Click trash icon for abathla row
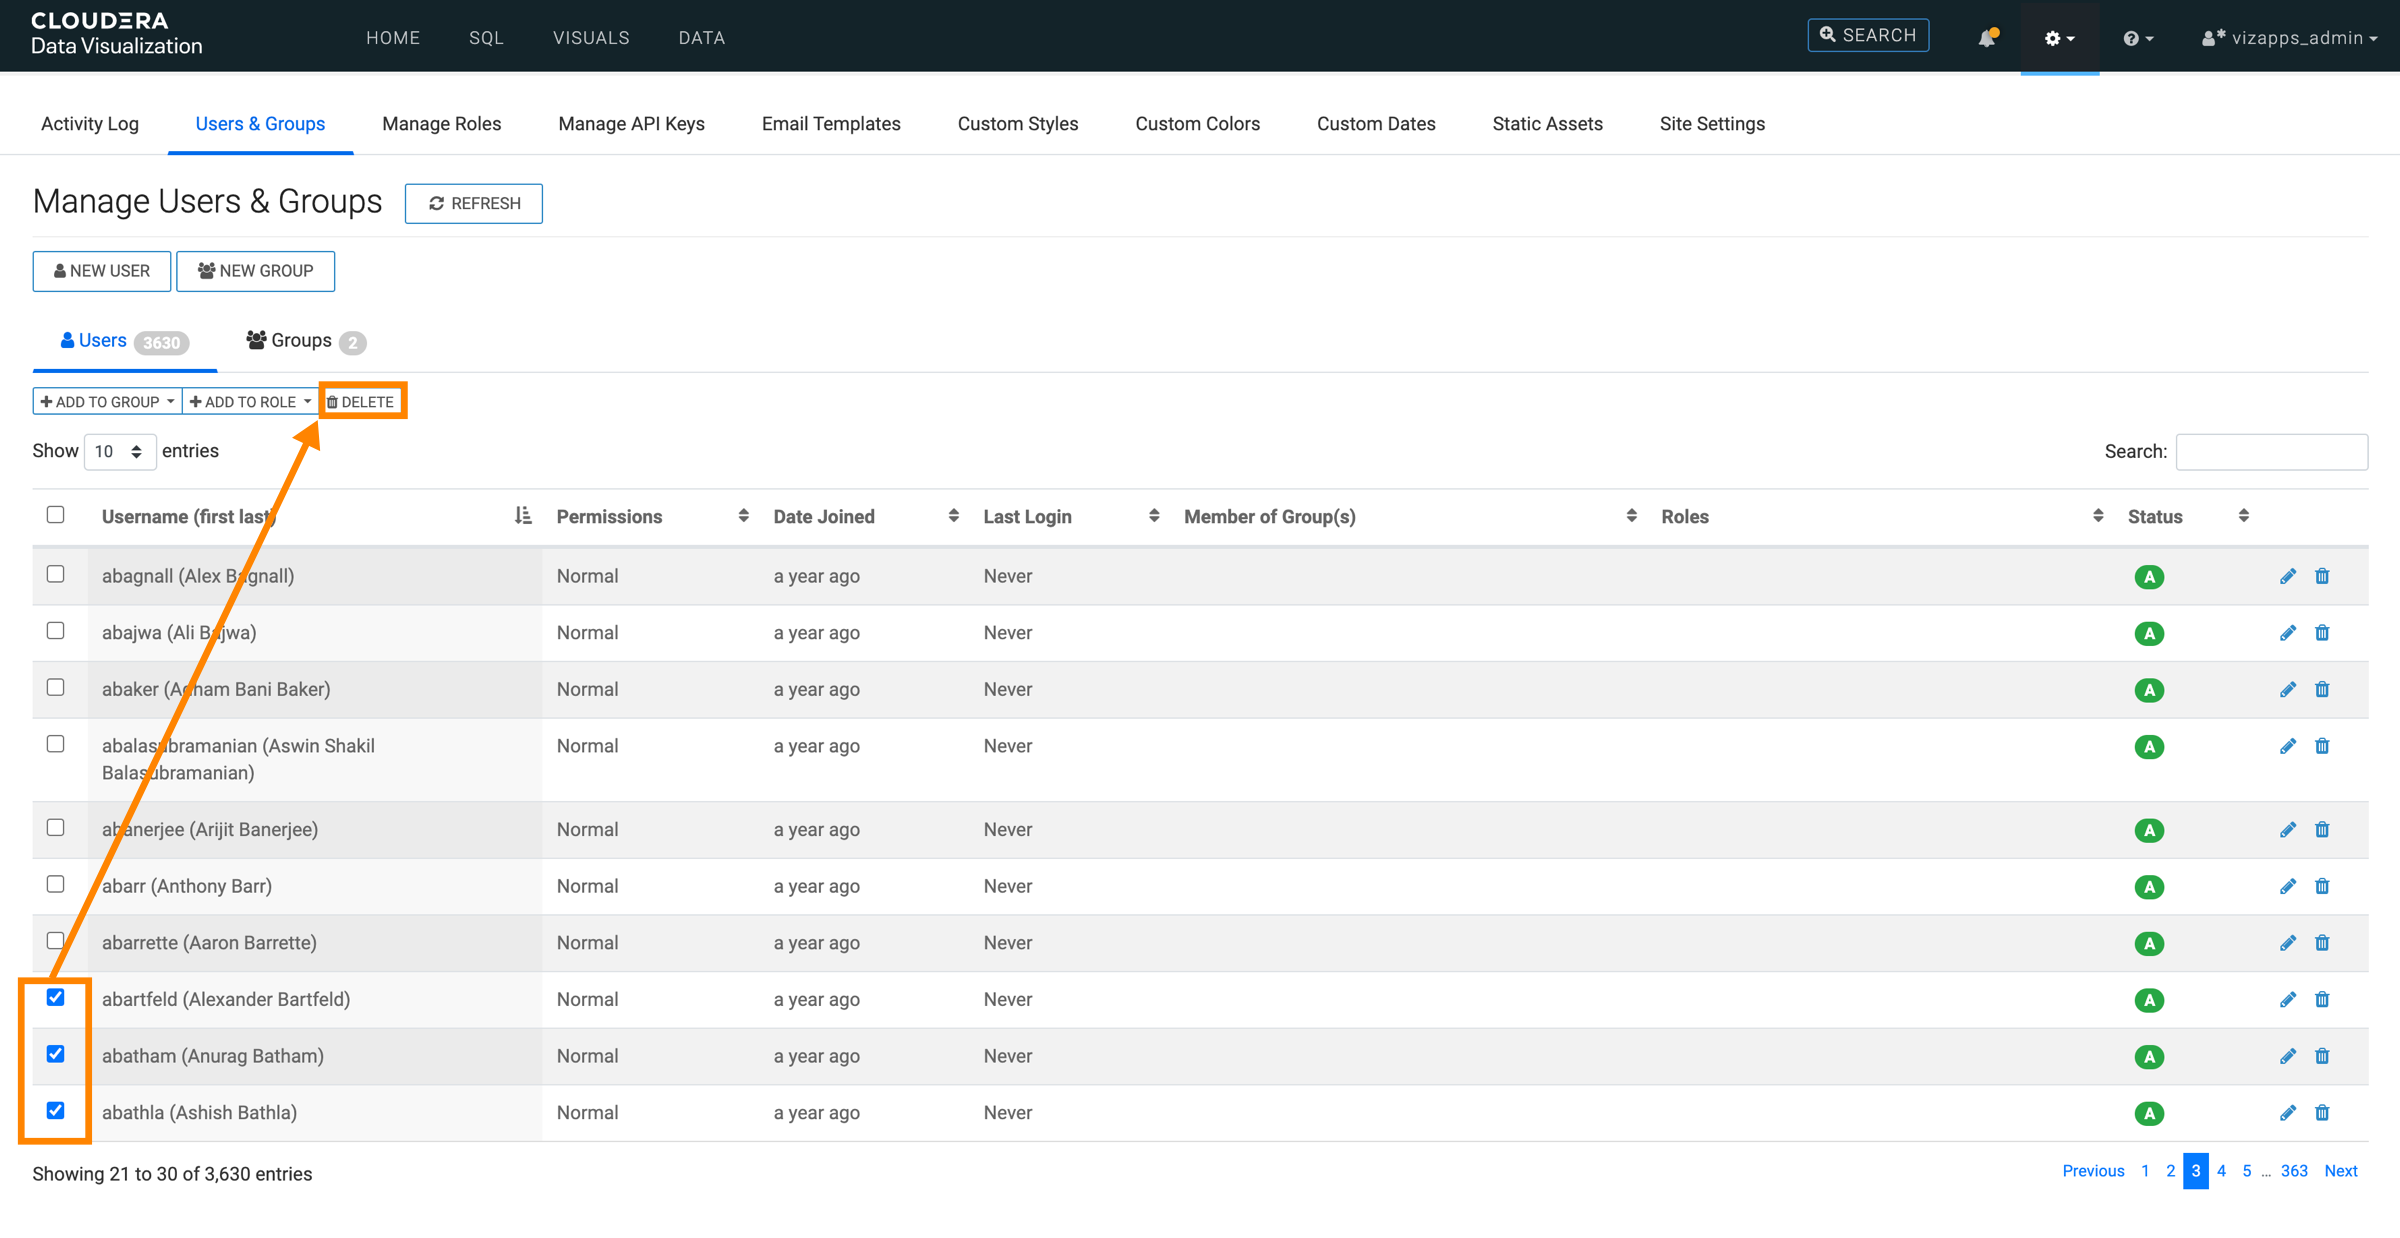 click(2322, 1113)
